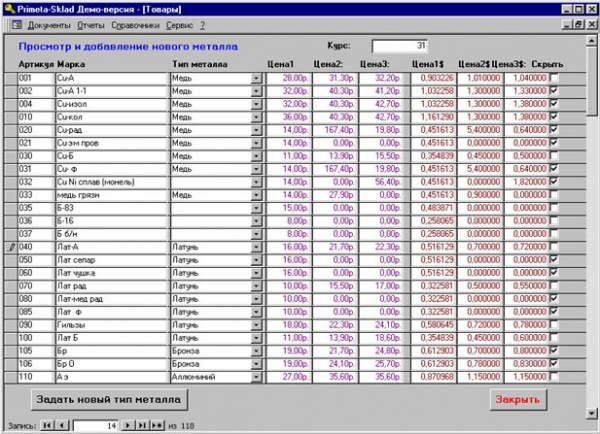Viewport: 600px width, 434px height.
Task: Uncheck Скрыть checkbox for article 020 Cu-рад
Action: click(554, 130)
